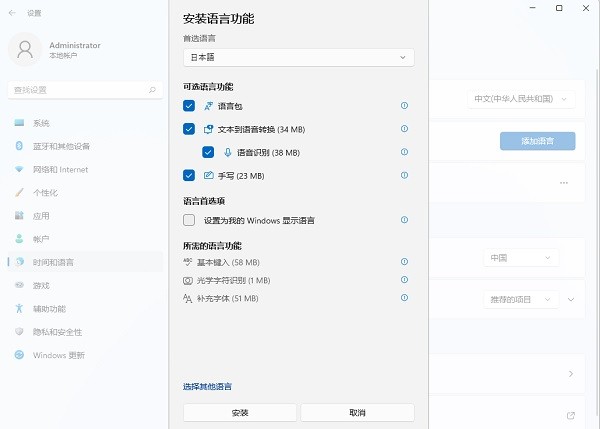
Task: Click the microphone icon for 语音识别
Action: (x=228, y=153)
